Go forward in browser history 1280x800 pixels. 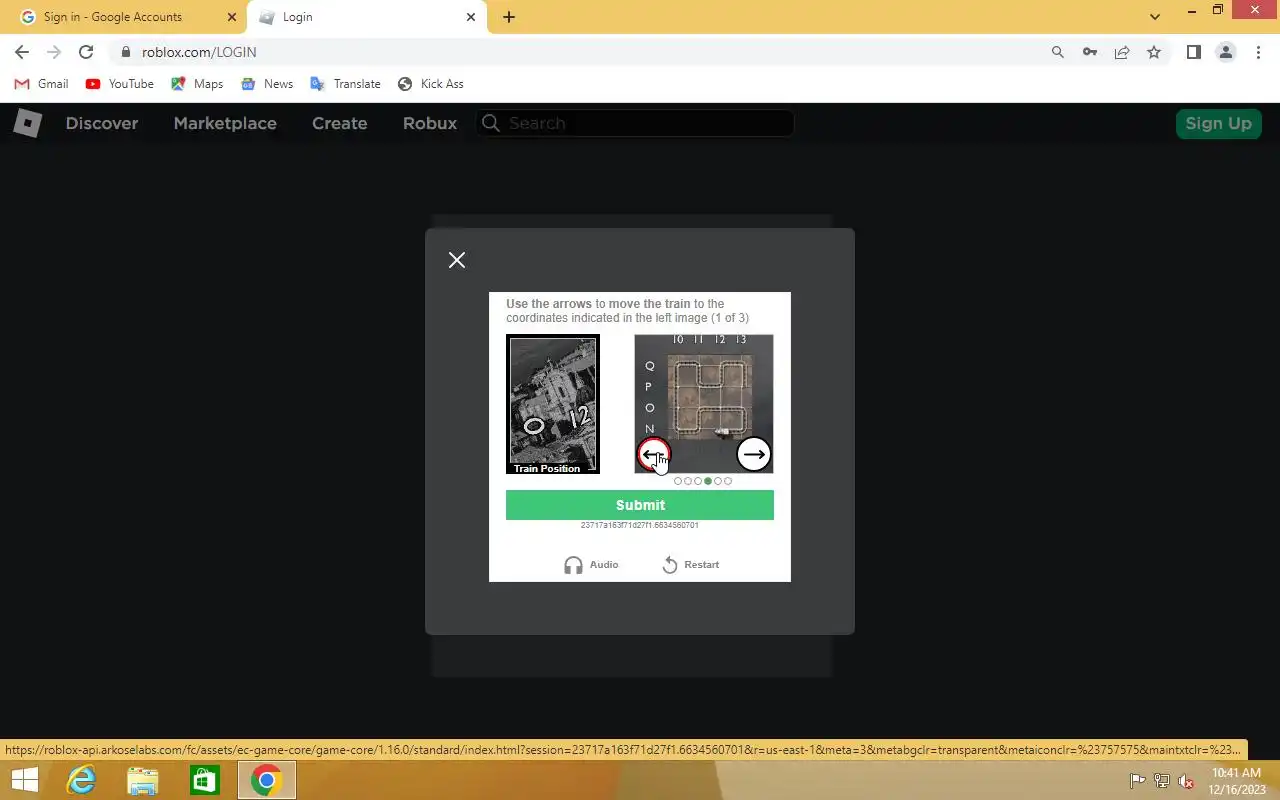click(x=54, y=52)
